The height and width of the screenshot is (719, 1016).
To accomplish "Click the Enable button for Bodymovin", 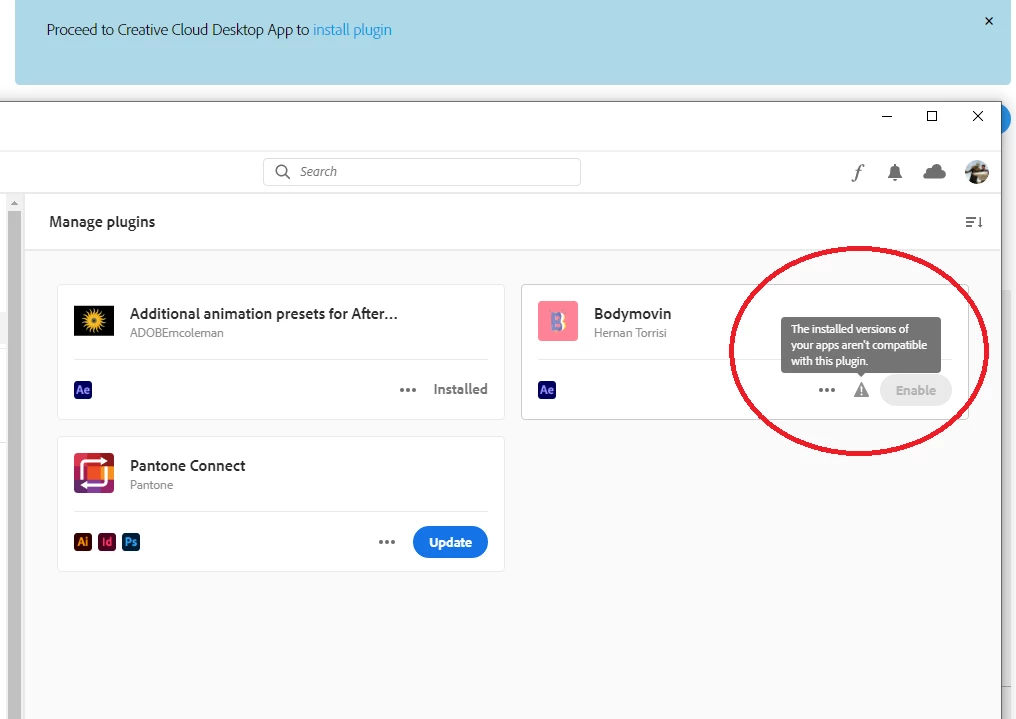I will 916,390.
